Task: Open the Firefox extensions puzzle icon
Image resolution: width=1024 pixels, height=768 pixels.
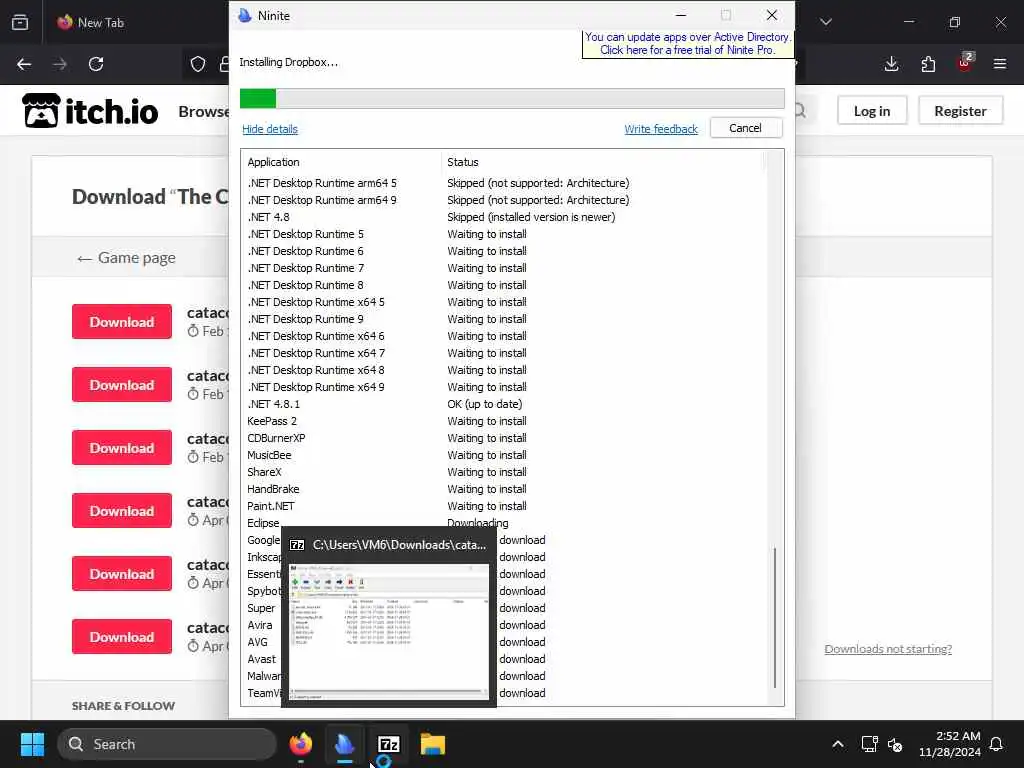Action: point(928,64)
